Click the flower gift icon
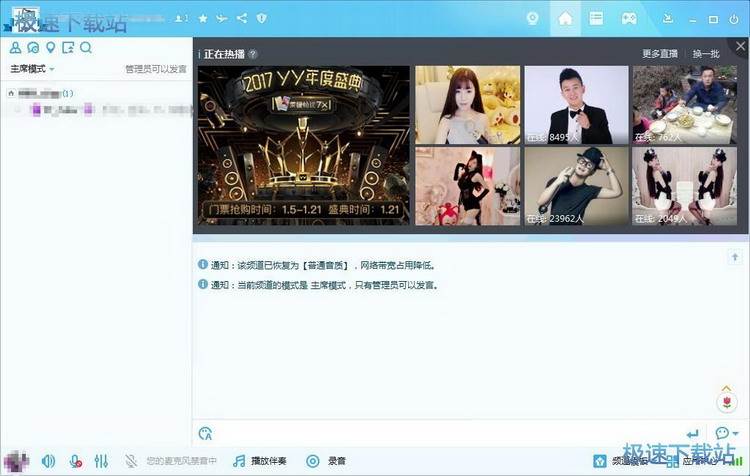 [727, 402]
